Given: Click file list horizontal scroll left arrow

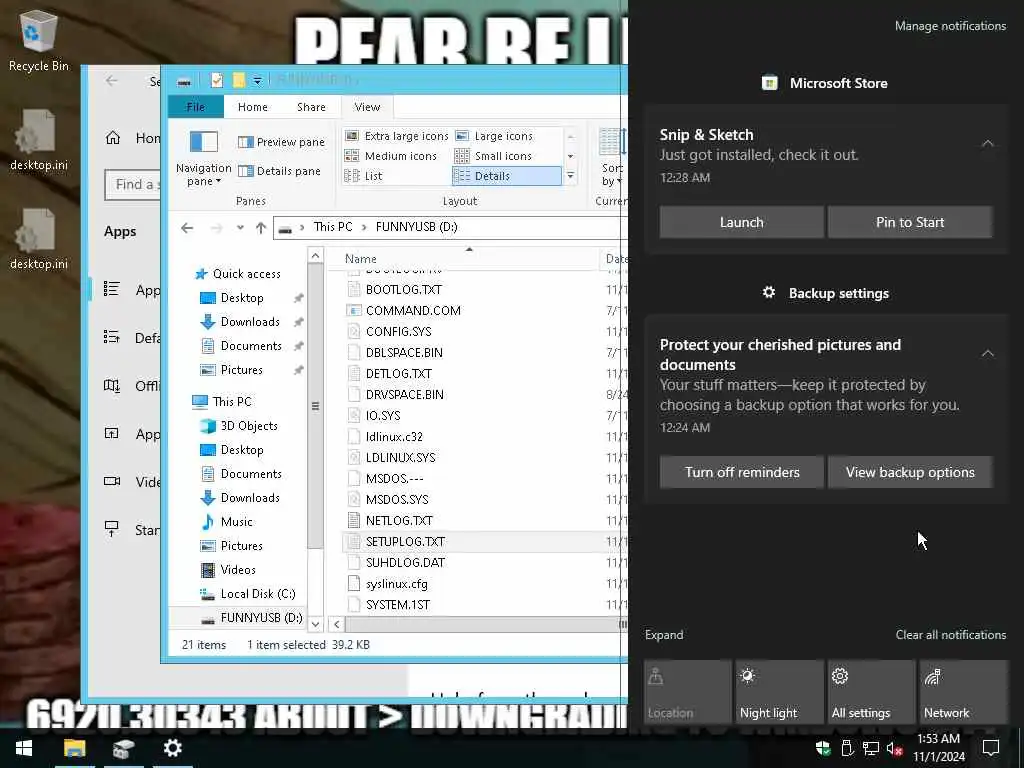Looking at the screenshot, I should pos(336,624).
